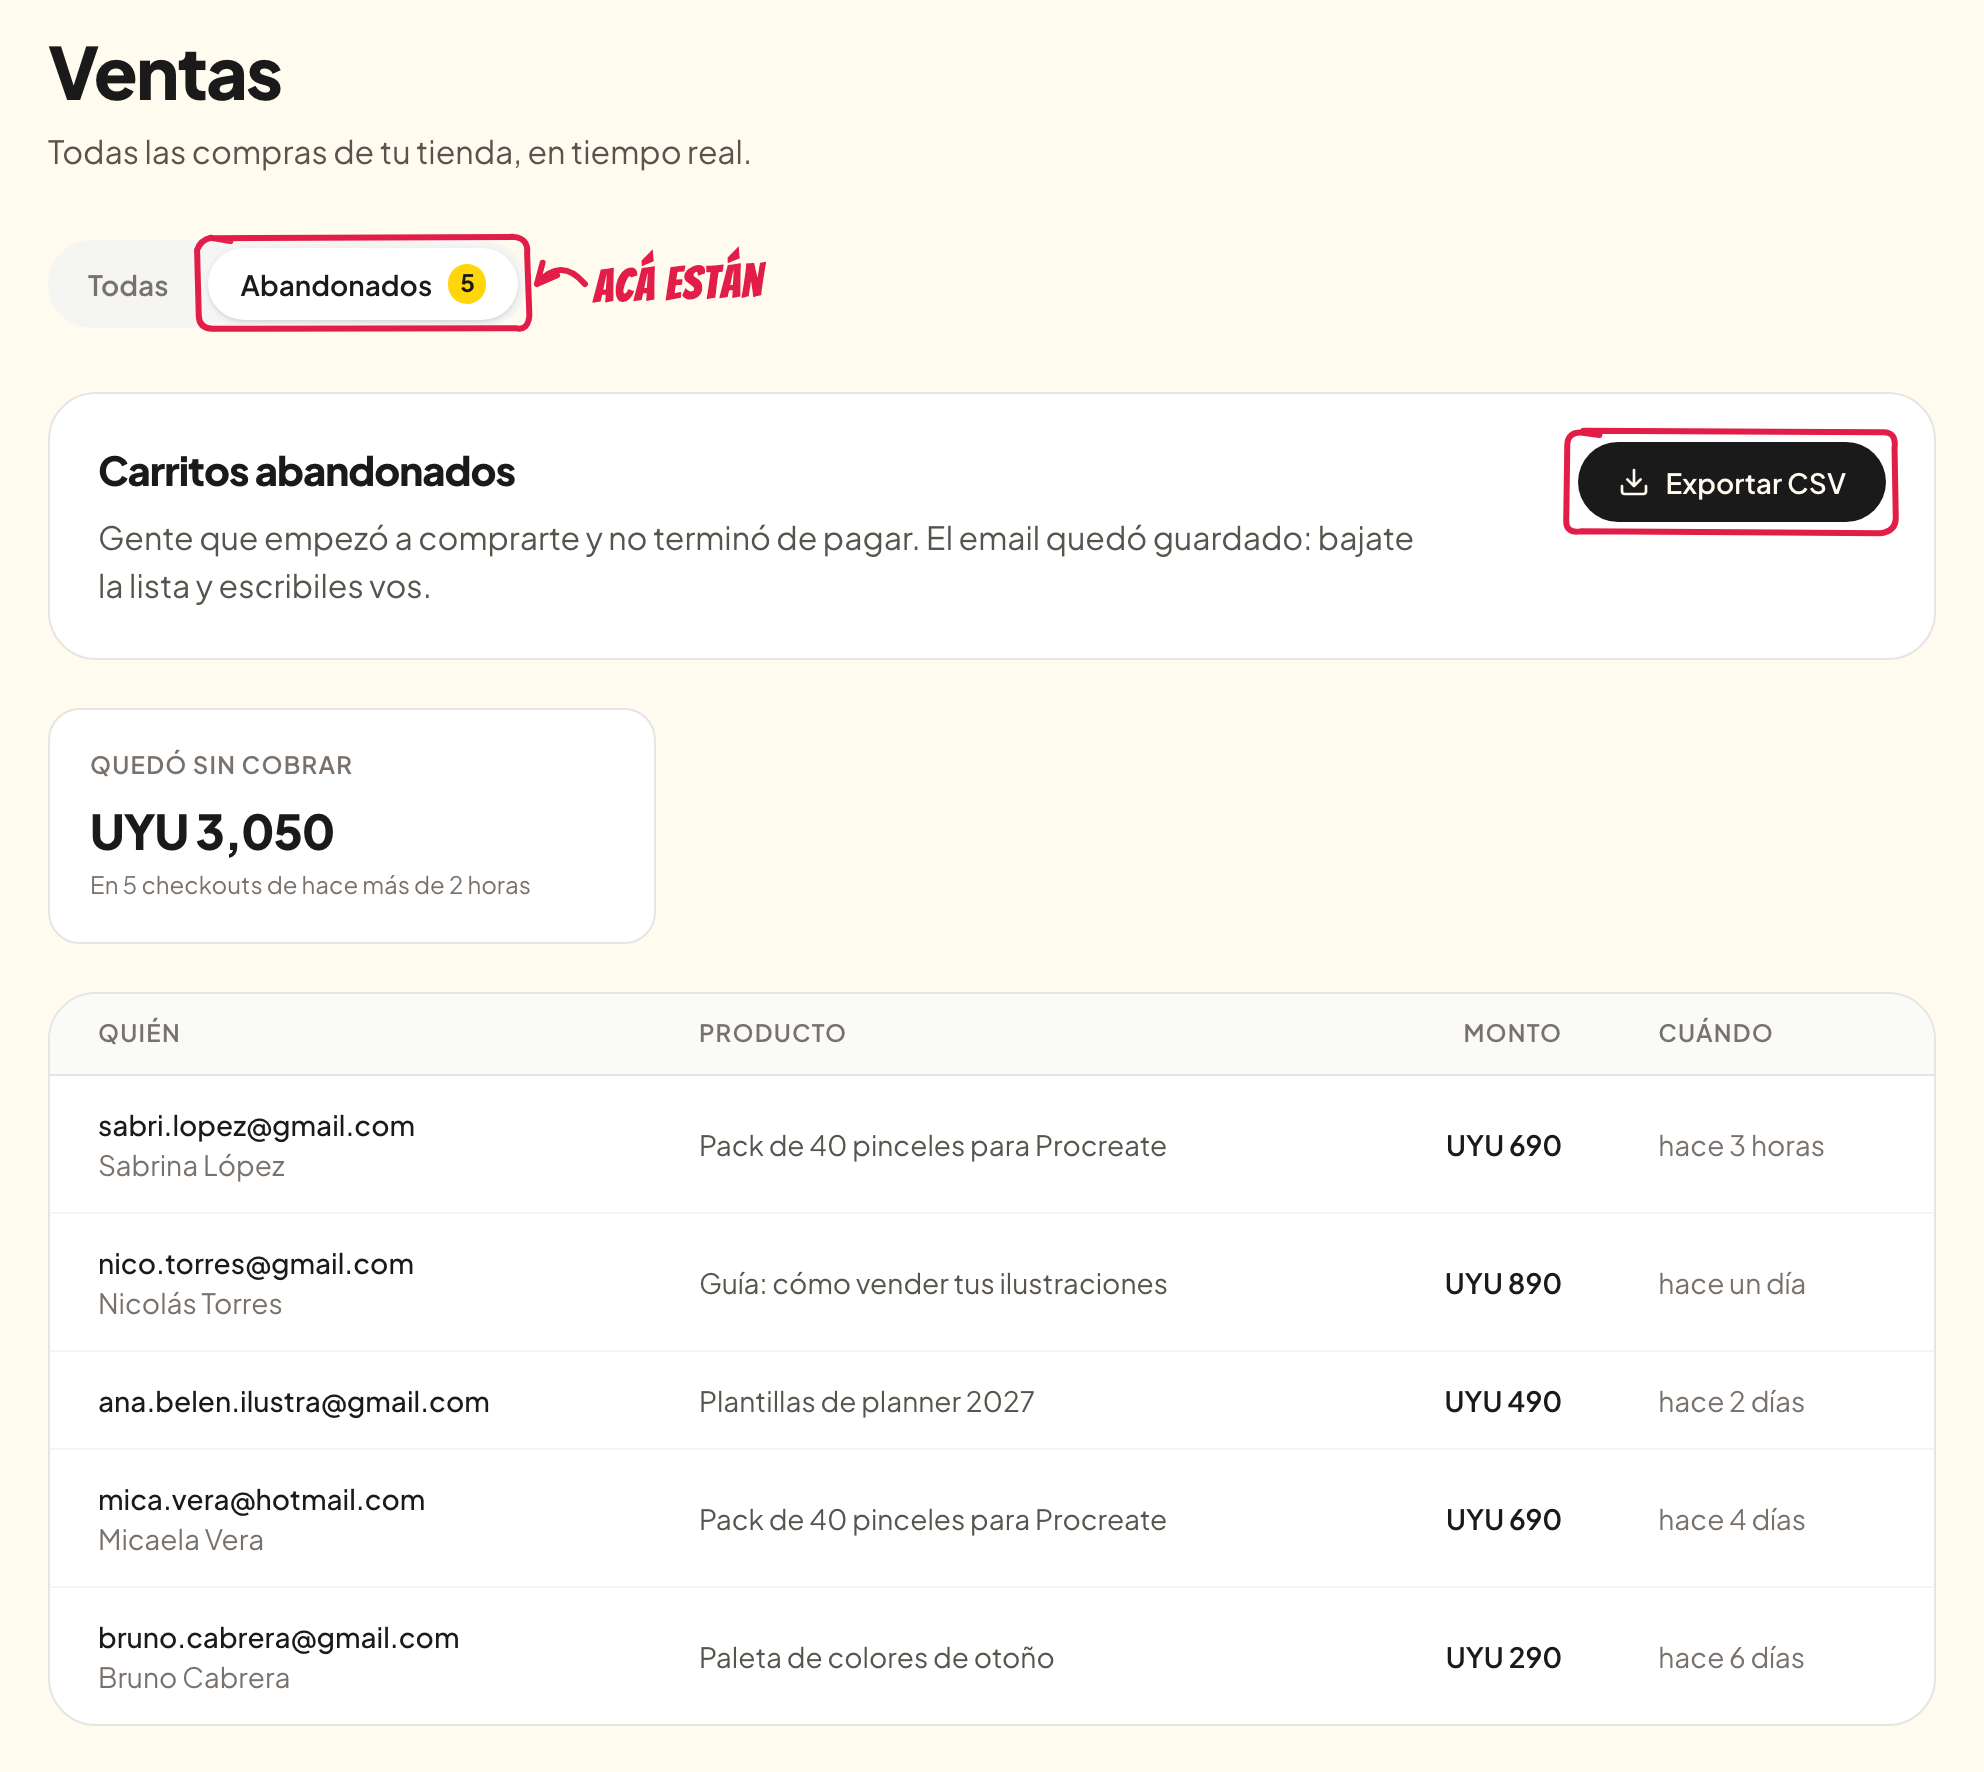Viewport: 1984px width, 1772px height.
Task: Click Micaela Vera's Pack de 40 pinceles product
Action: point(933,1520)
